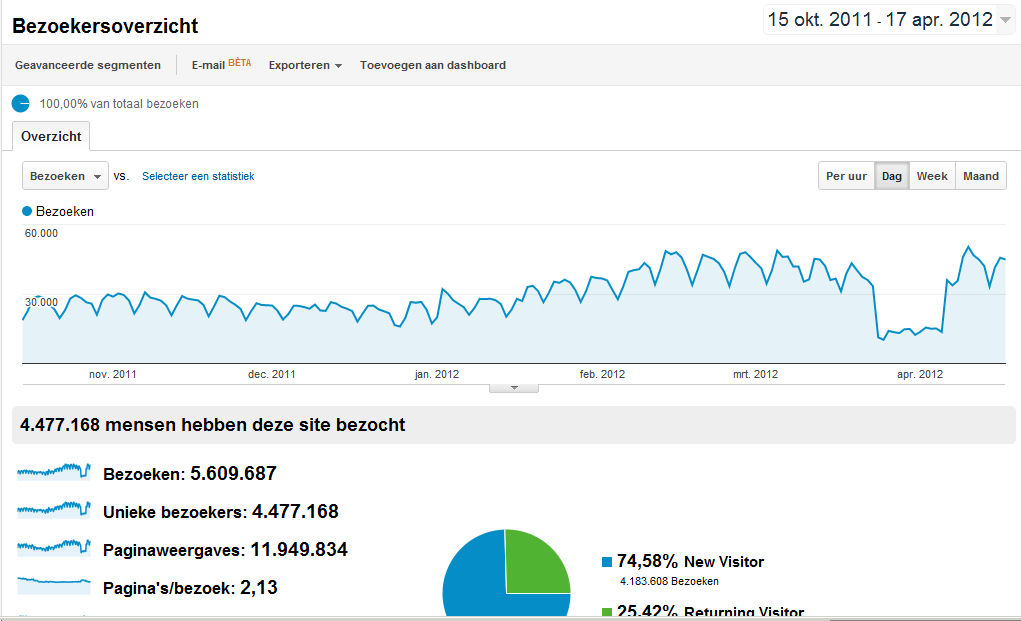Collapse the chart with the bottom arrow handle

tap(514, 388)
